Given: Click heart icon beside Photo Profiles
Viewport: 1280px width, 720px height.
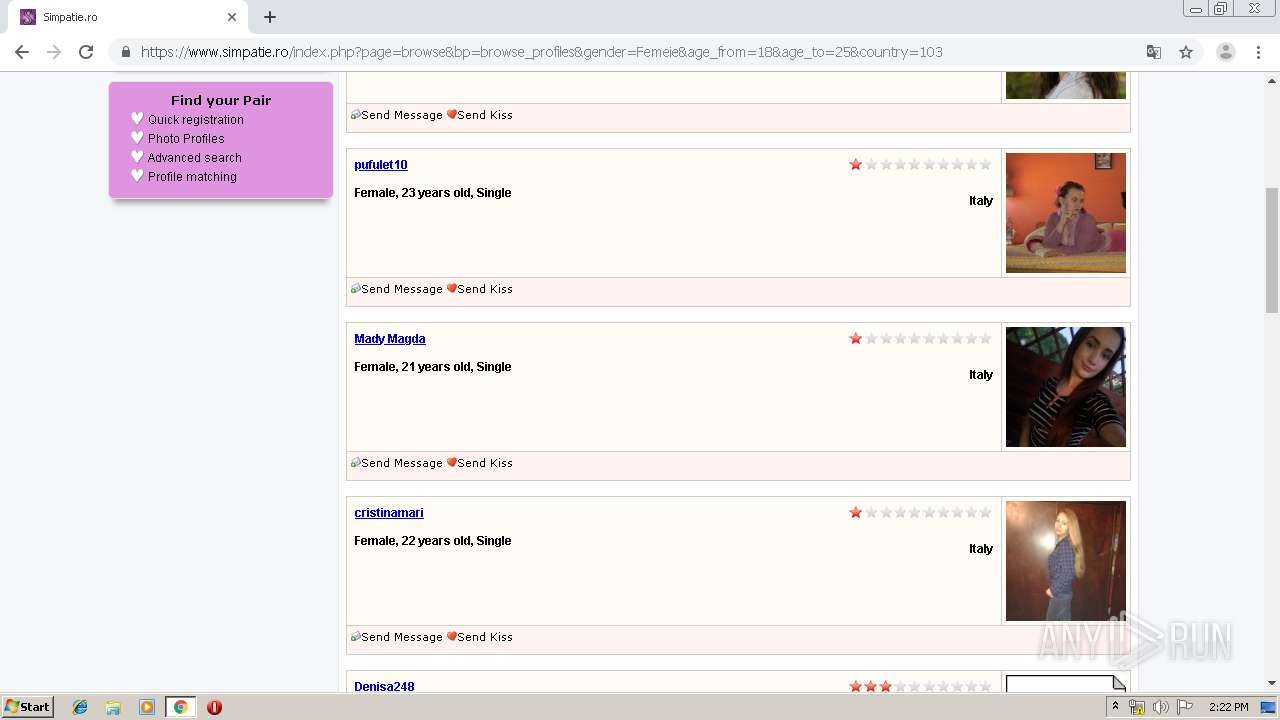Looking at the screenshot, I should (x=138, y=138).
